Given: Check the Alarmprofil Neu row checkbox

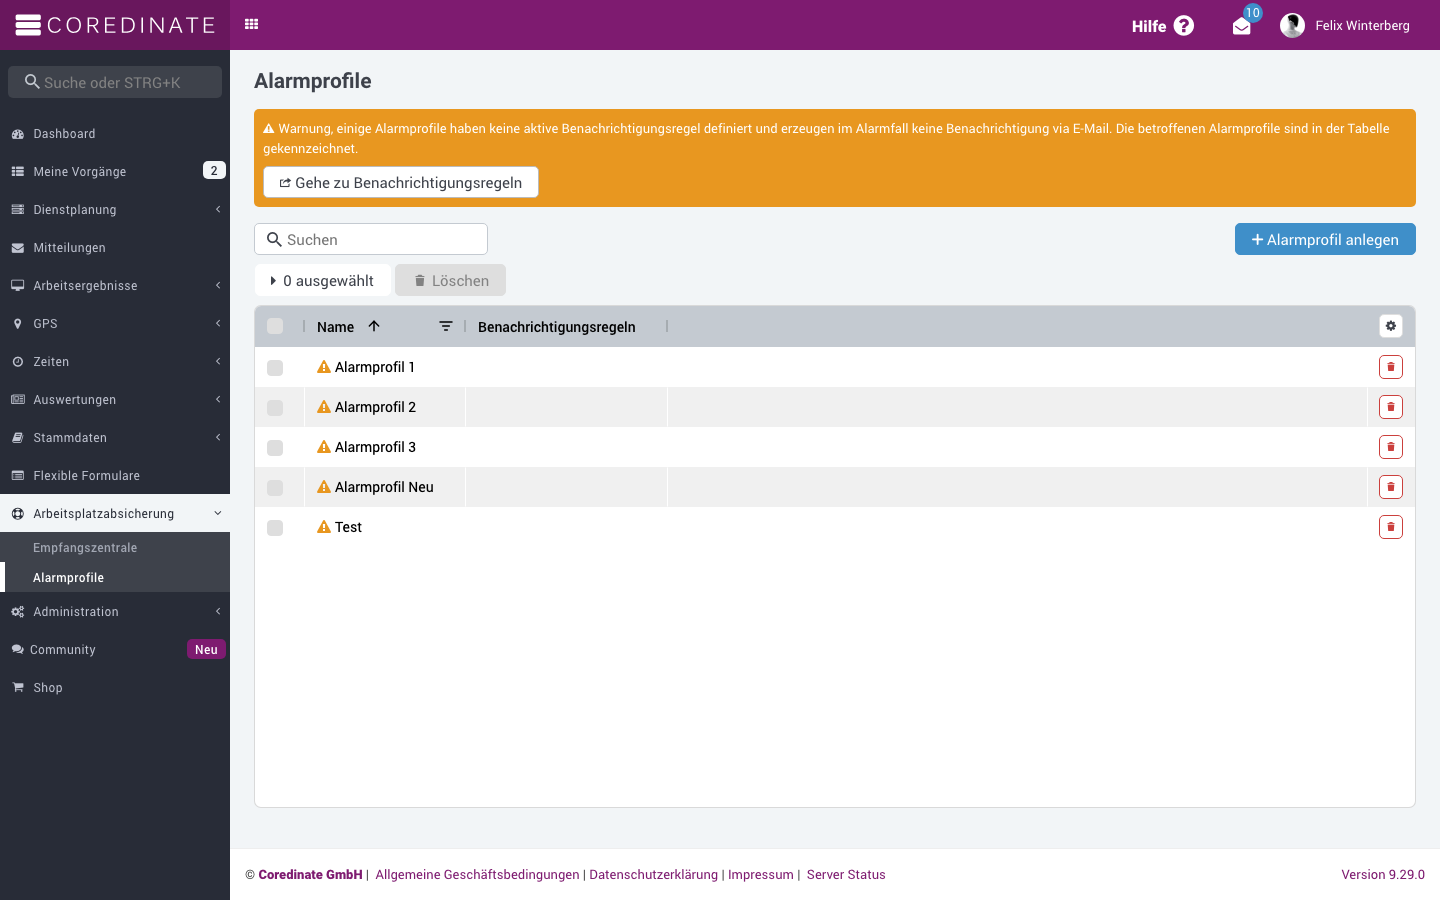Looking at the screenshot, I should [x=275, y=488].
